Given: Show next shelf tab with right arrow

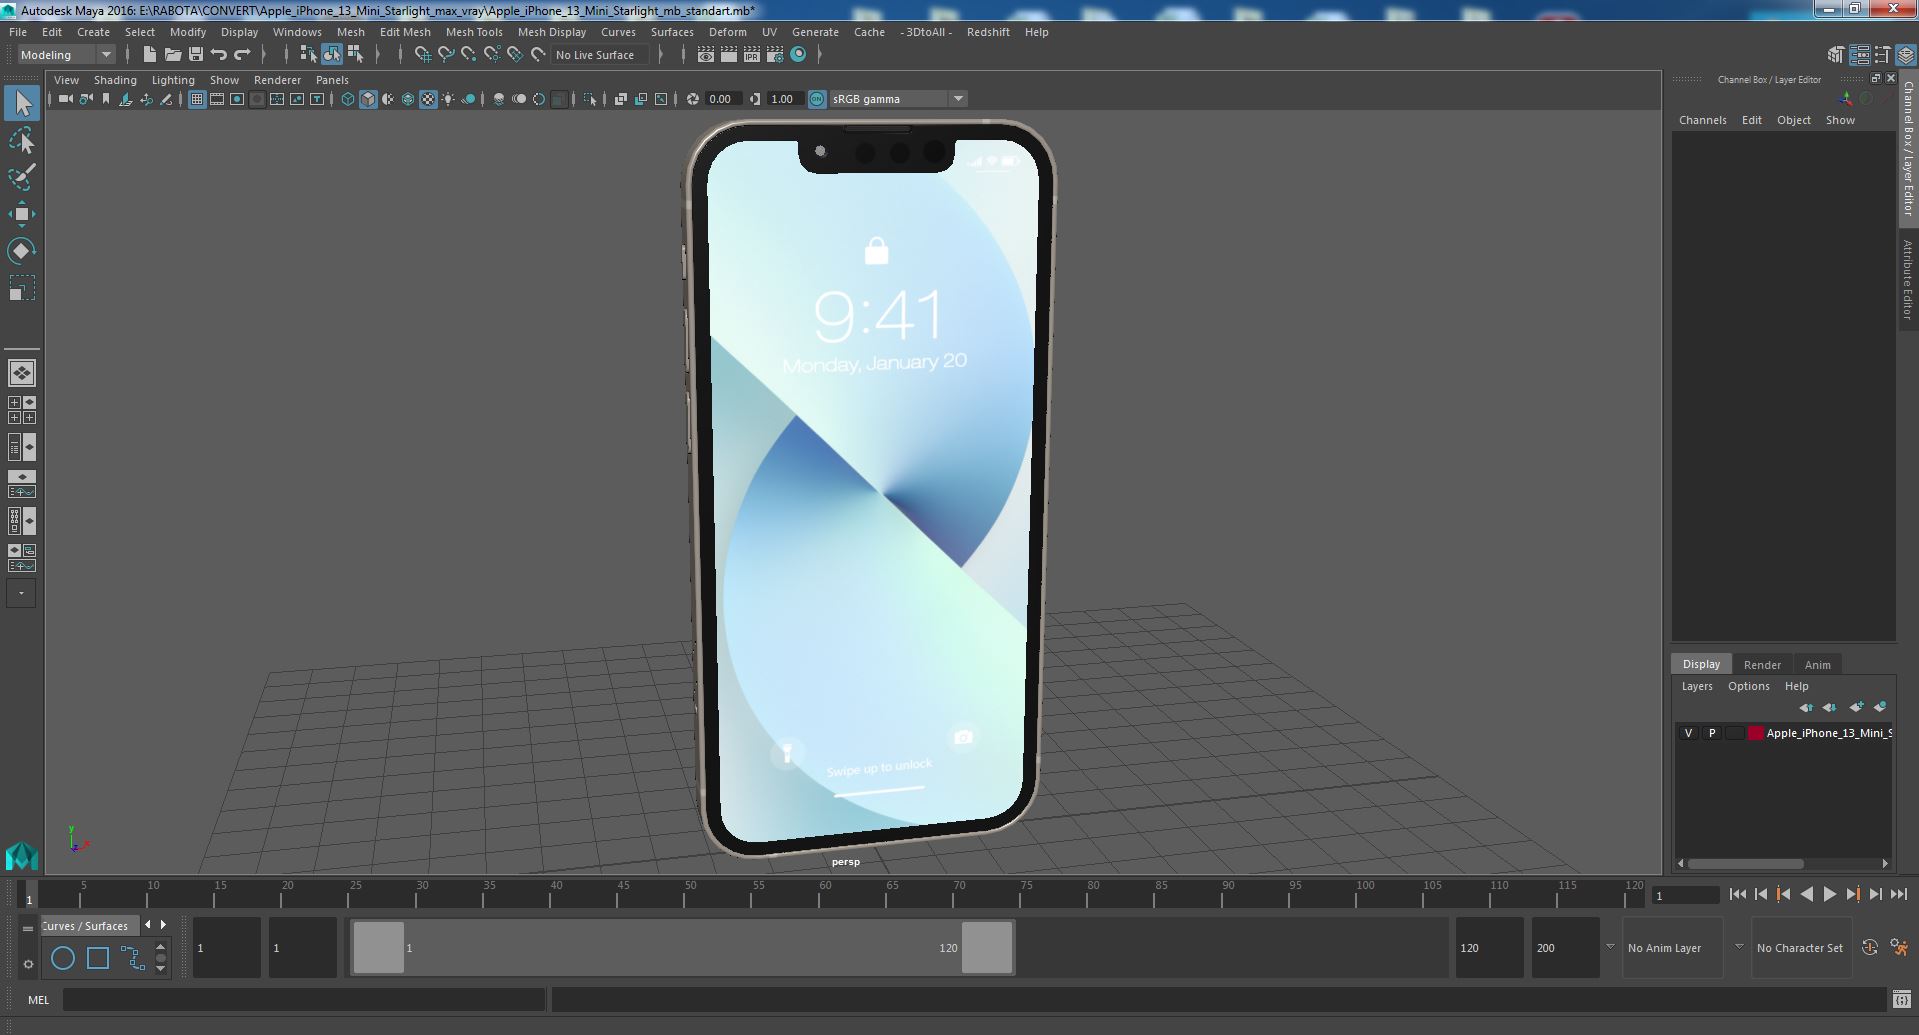Looking at the screenshot, I should click(164, 925).
